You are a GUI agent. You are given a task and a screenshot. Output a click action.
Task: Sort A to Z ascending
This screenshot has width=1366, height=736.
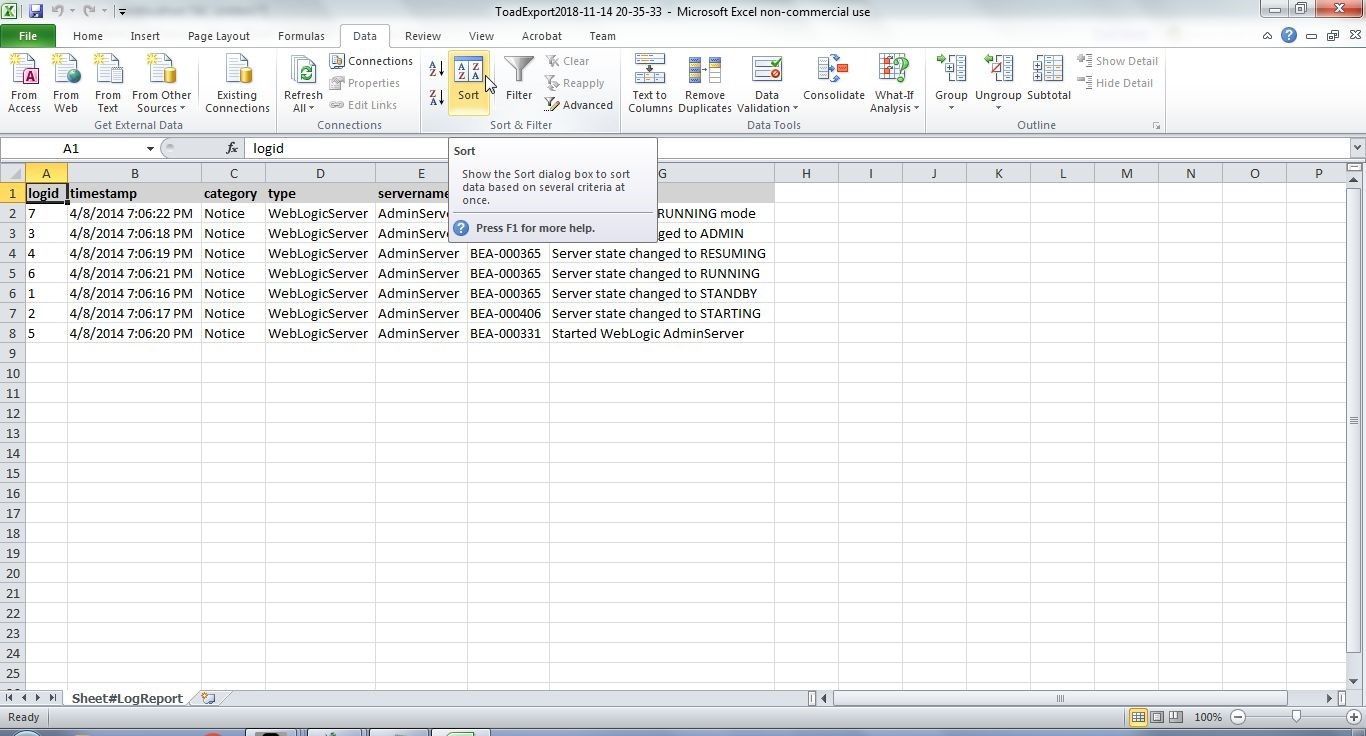(x=437, y=69)
